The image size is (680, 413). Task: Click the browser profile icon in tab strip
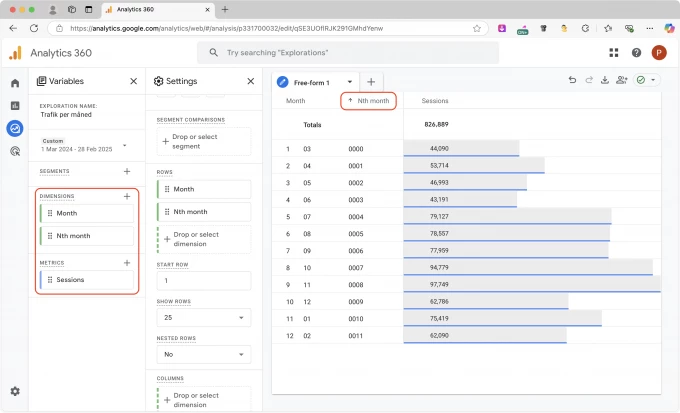pyautogui.click(x=52, y=10)
